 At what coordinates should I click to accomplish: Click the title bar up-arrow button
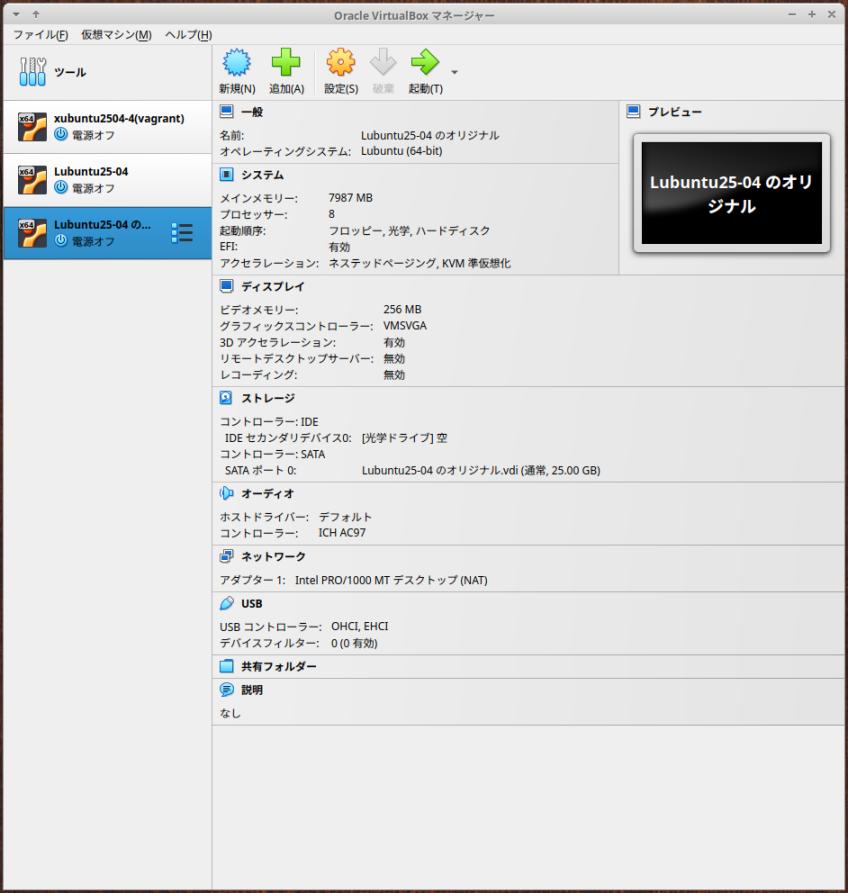coord(36,14)
